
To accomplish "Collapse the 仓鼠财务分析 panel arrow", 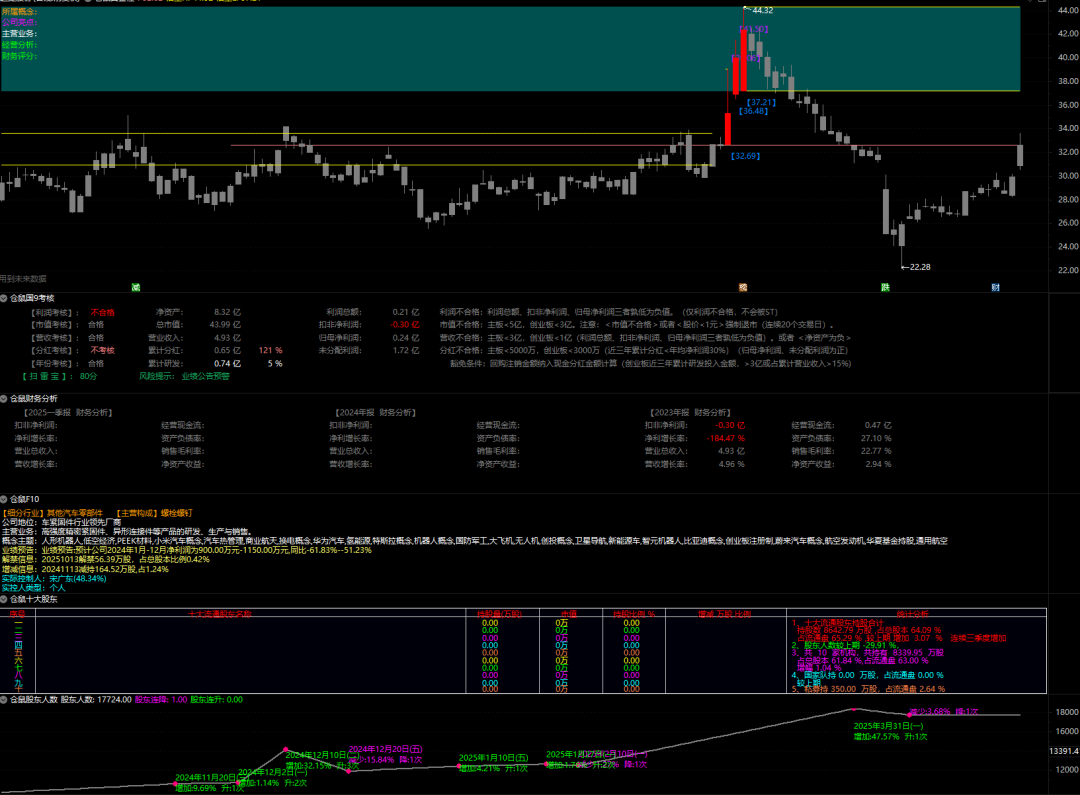I will coord(3,399).
